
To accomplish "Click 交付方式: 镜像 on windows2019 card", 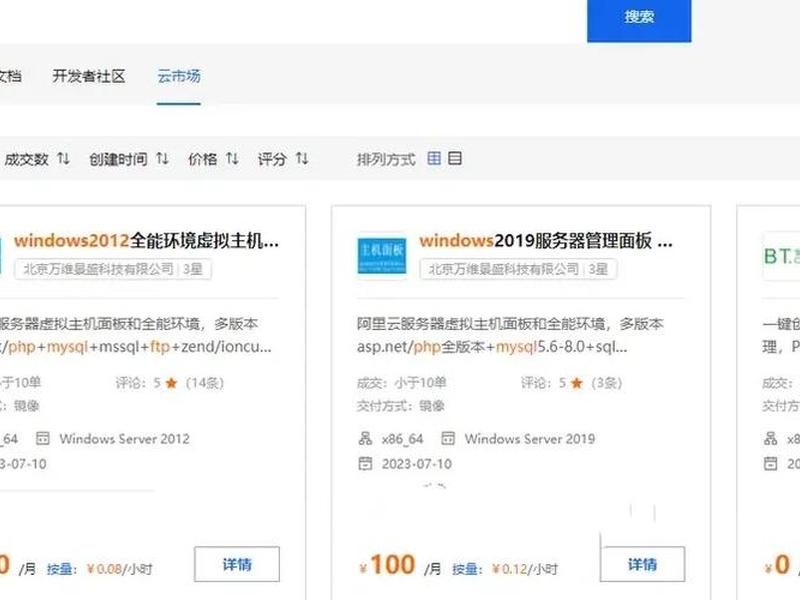I will (401, 406).
